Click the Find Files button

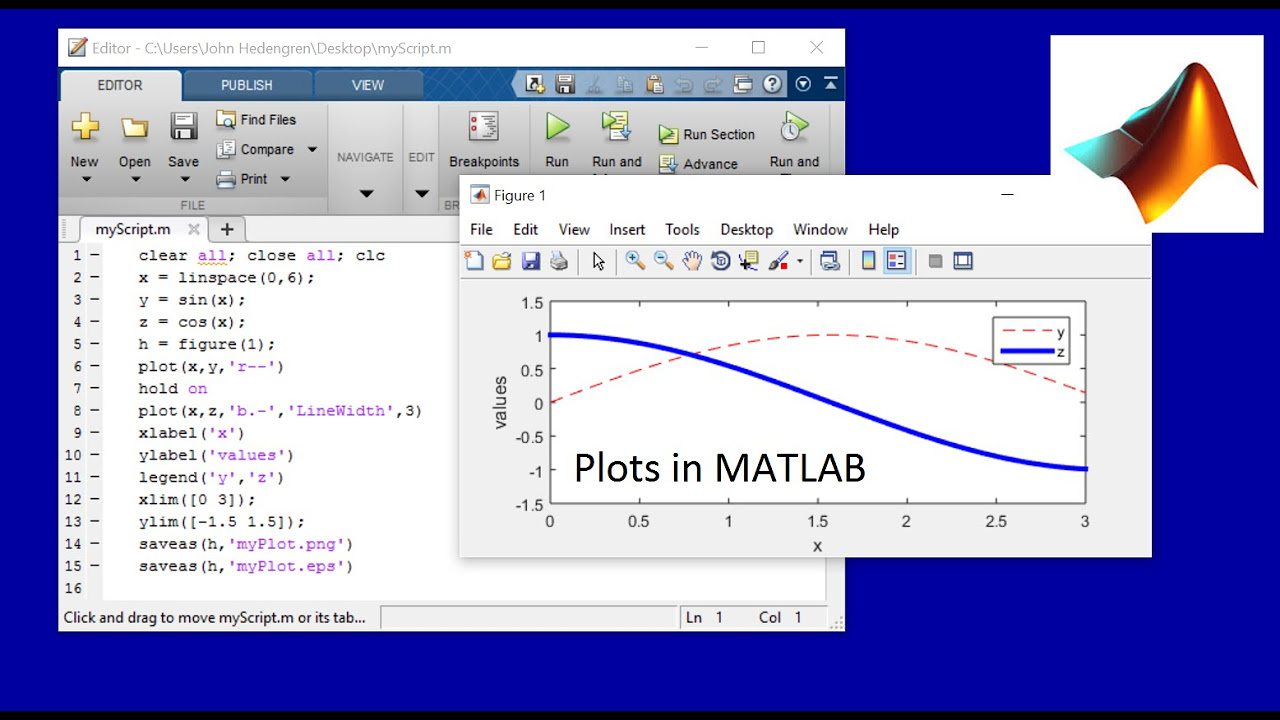coord(257,119)
